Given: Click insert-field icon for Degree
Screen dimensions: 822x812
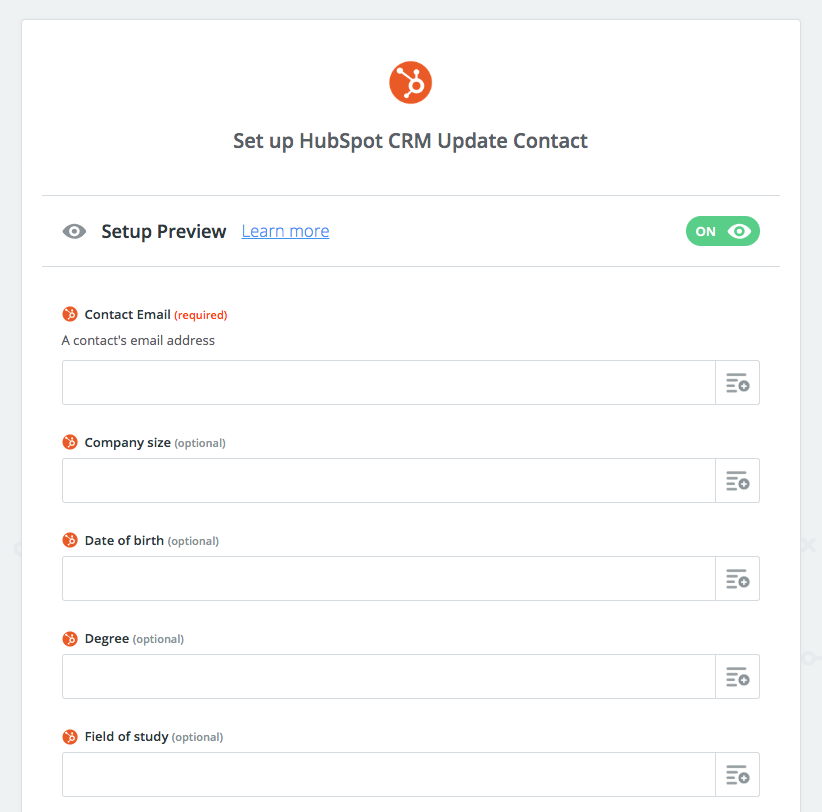Looking at the screenshot, I should pyautogui.click(x=738, y=677).
